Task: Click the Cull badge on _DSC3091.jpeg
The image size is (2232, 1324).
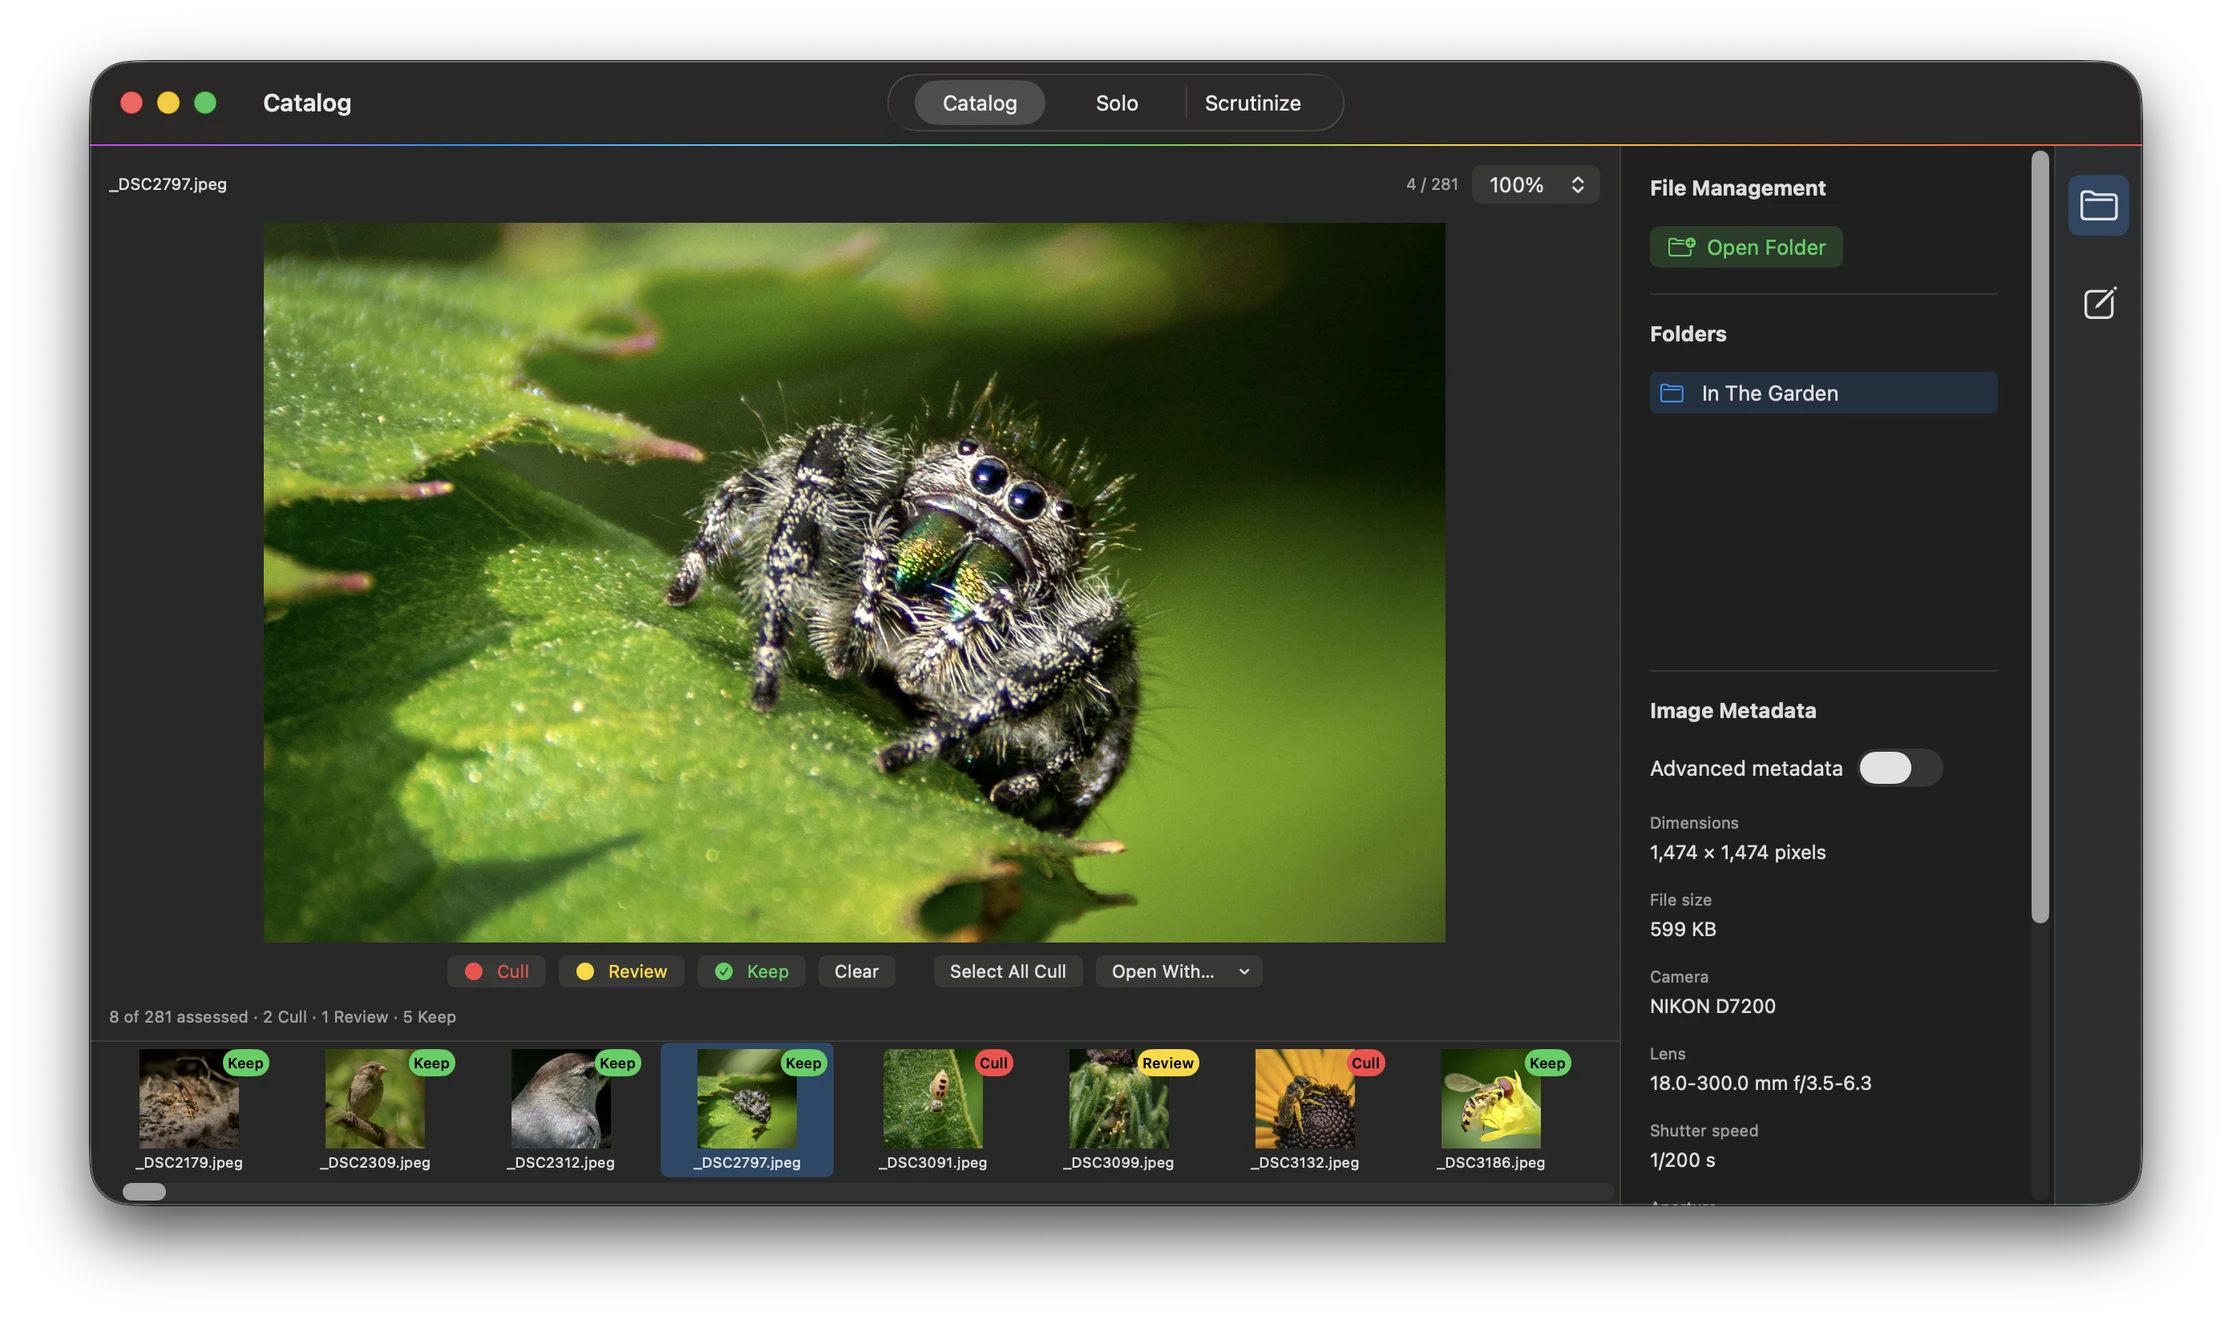Action: (993, 1063)
